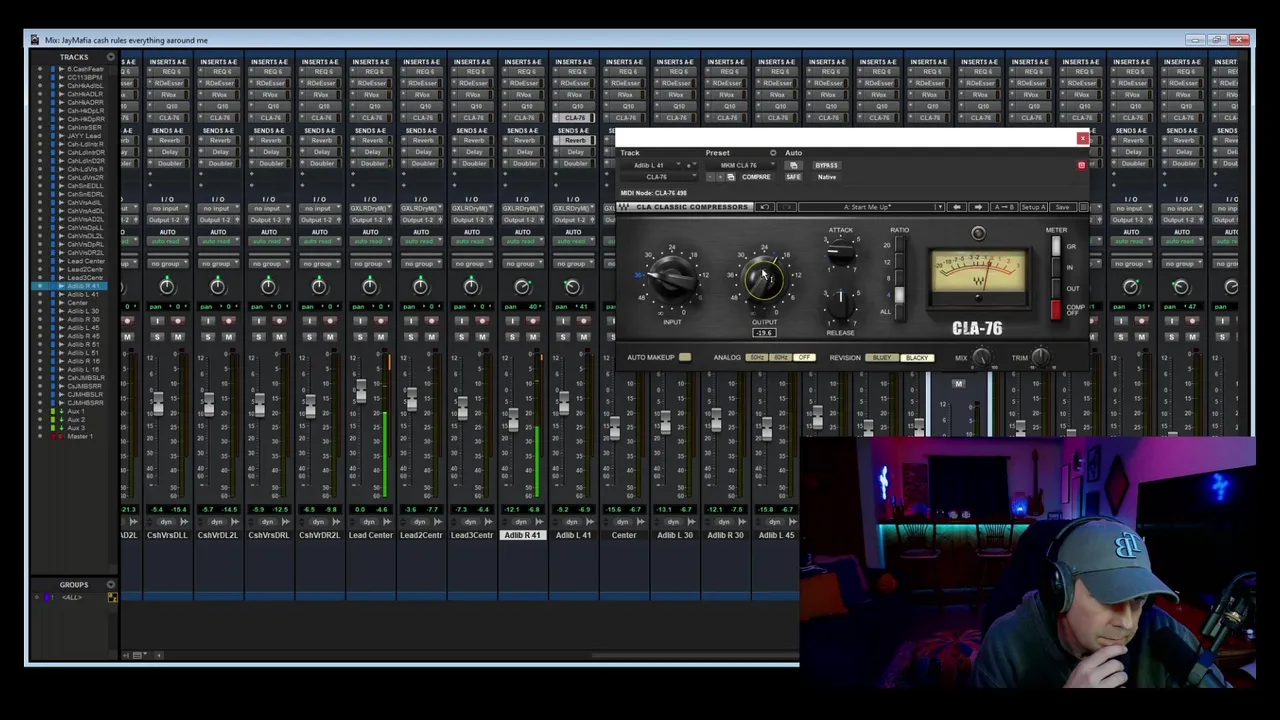Open no group dropdown on CshVrDL2L strip
The image size is (1280, 720).
point(218,264)
